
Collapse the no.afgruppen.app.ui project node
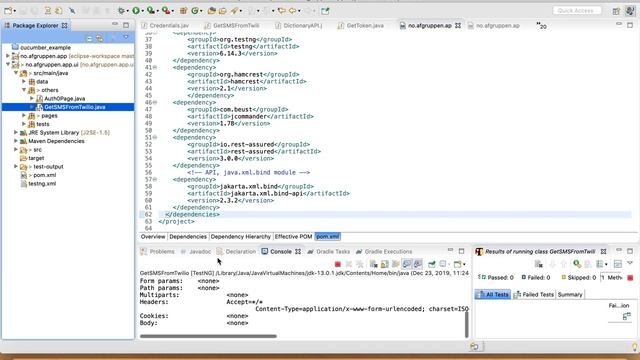8,64
